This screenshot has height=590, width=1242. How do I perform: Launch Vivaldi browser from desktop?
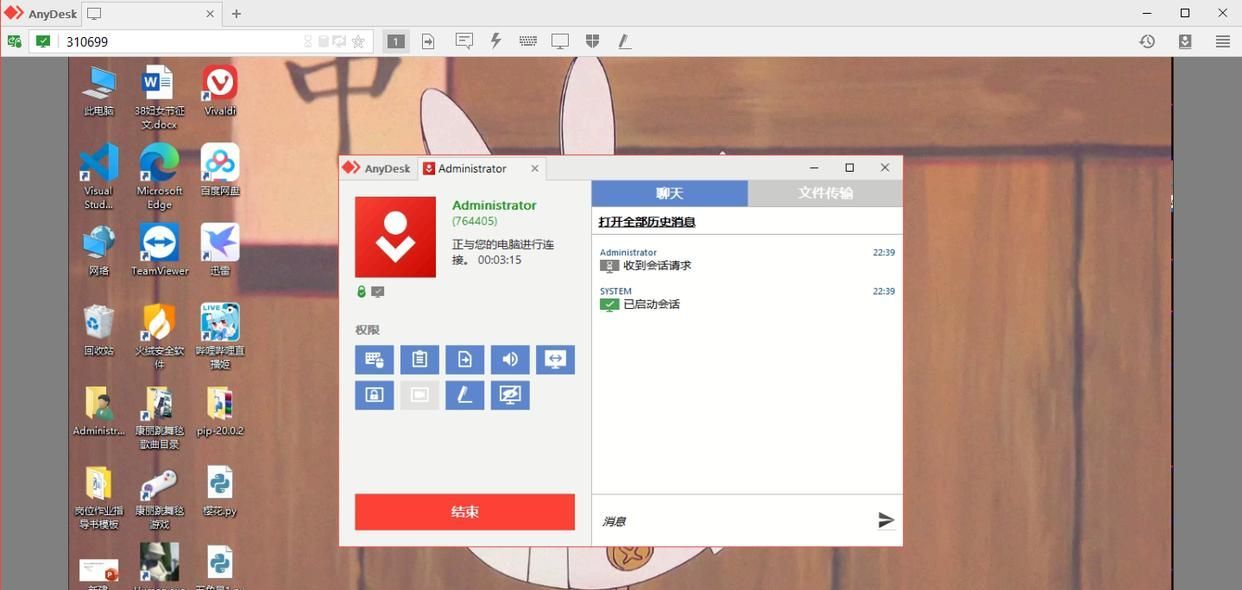pos(220,91)
